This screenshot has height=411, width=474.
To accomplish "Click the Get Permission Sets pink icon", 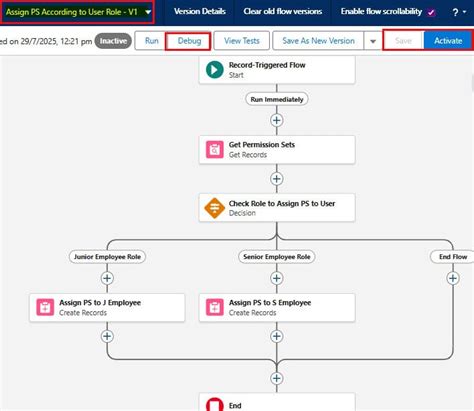I will coord(215,149).
